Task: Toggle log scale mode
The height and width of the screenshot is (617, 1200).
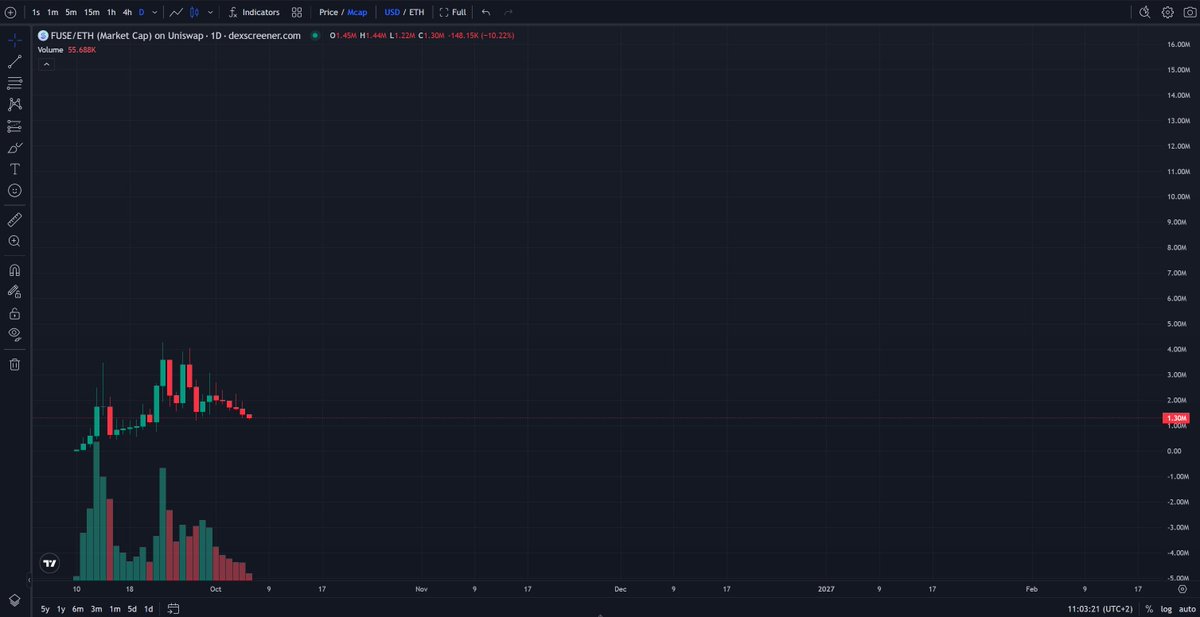Action: (x=1165, y=608)
